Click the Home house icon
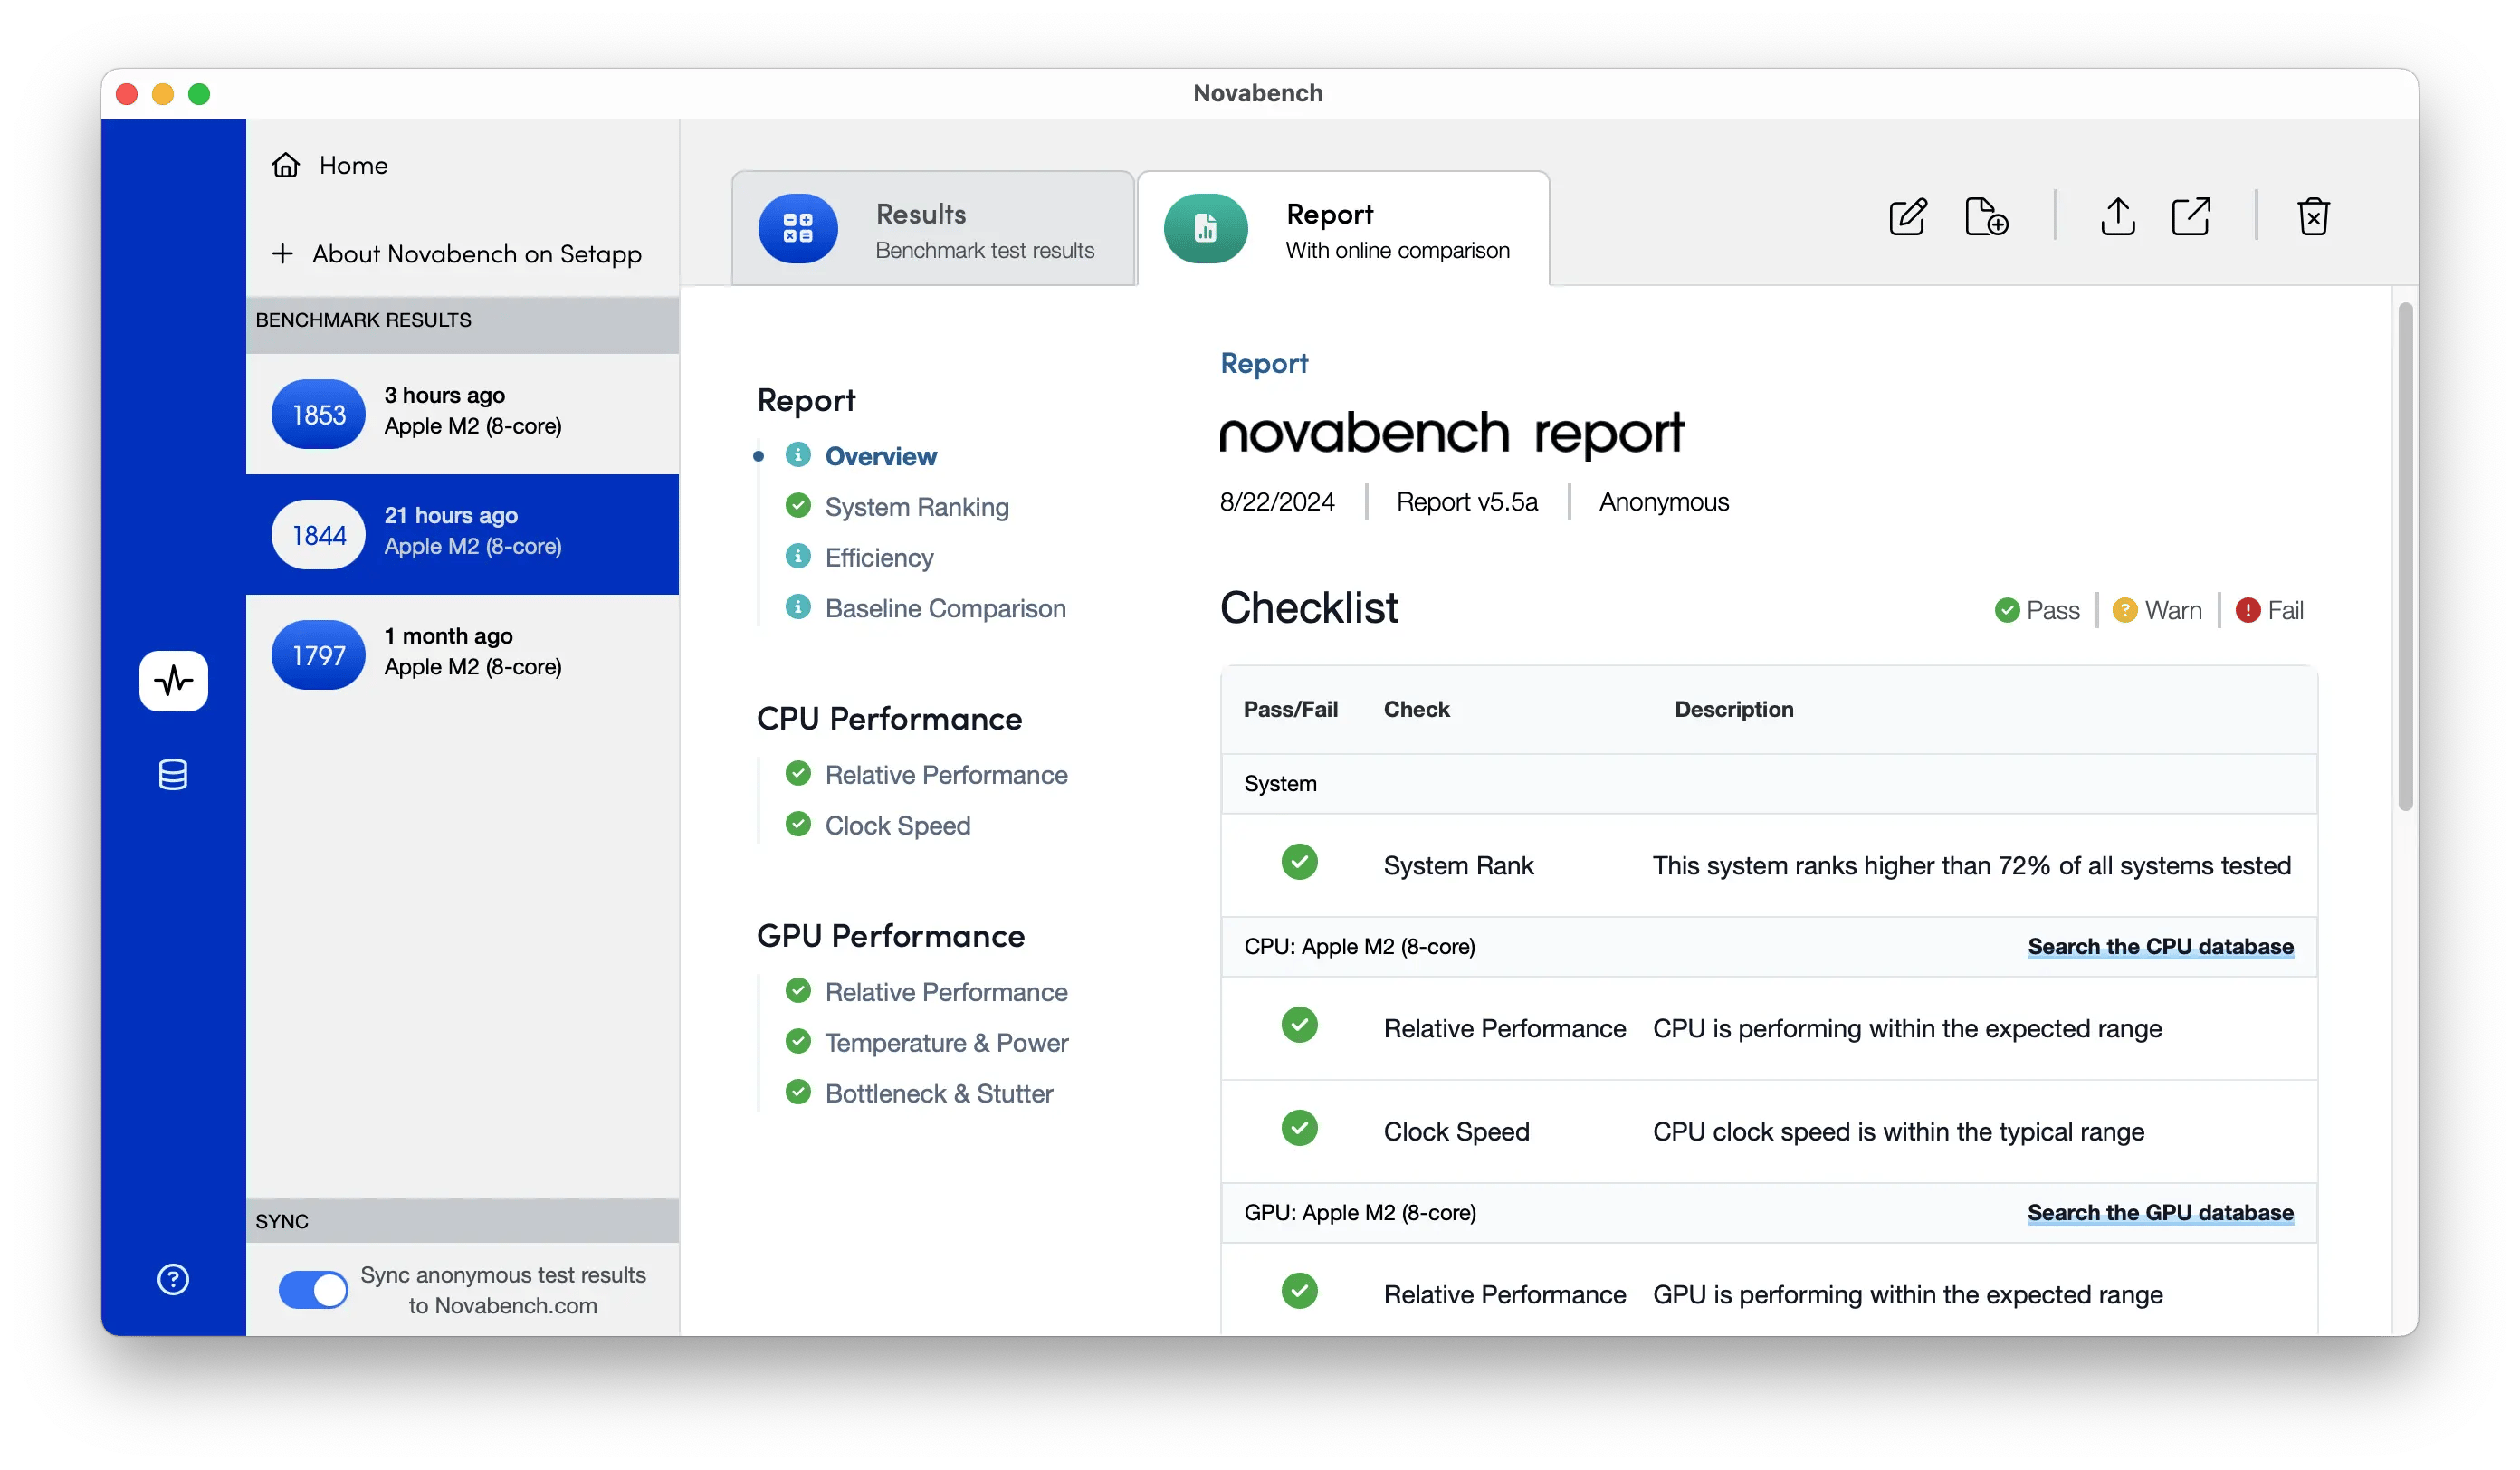The width and height of the screenshot is (2520, 1470). click(286, 165)
